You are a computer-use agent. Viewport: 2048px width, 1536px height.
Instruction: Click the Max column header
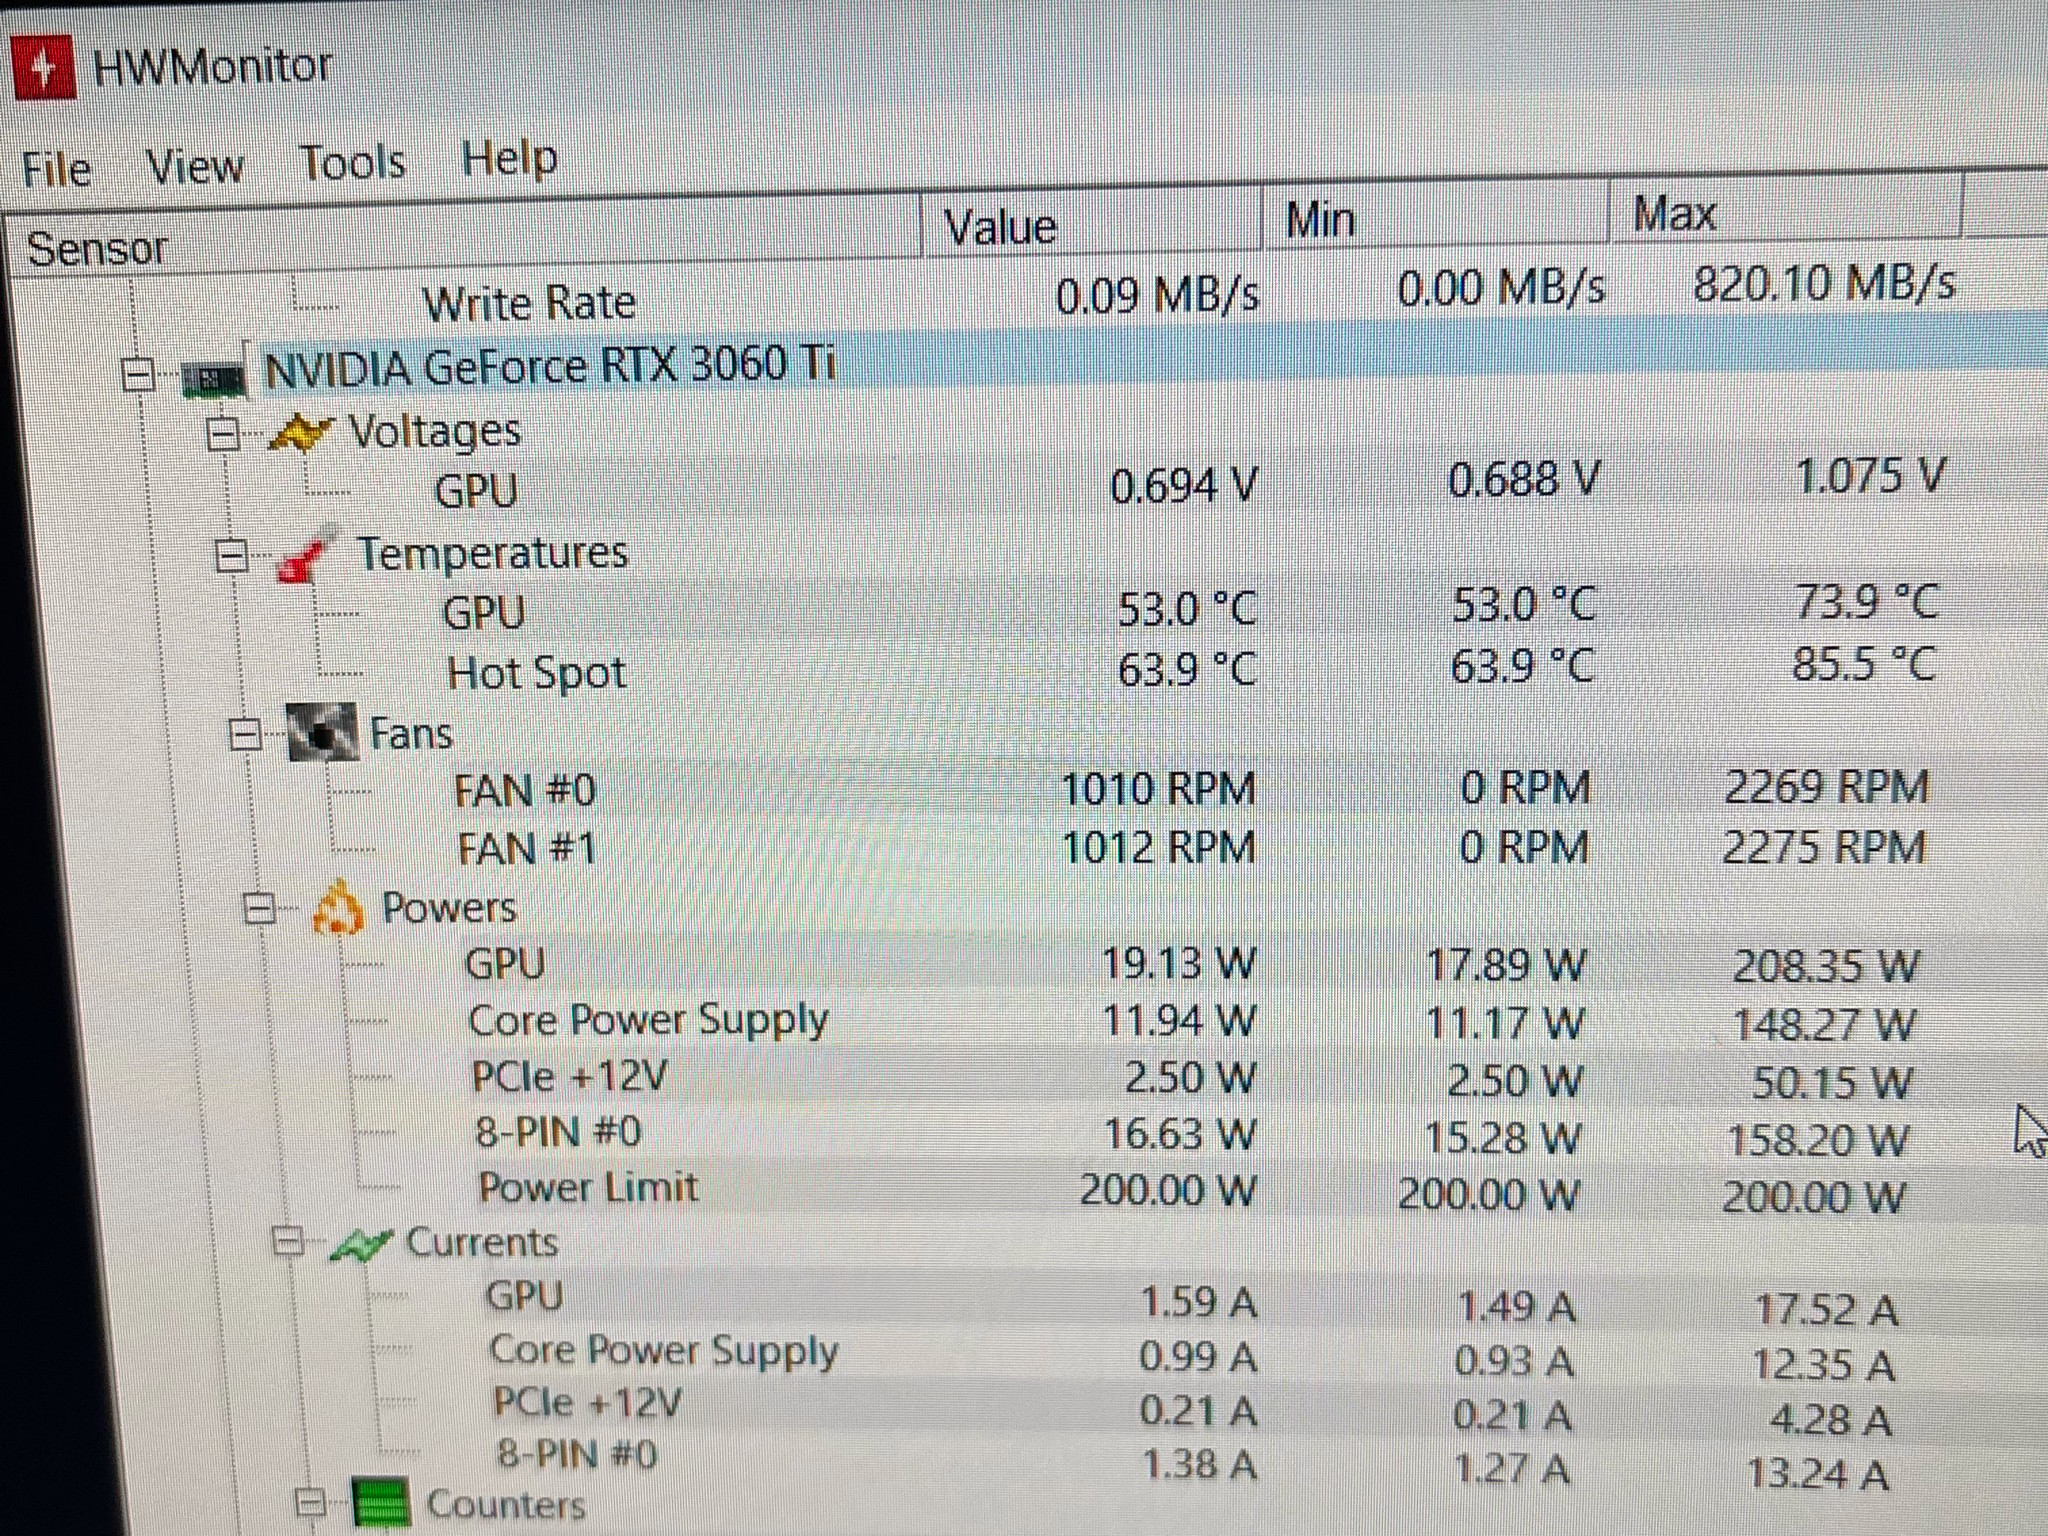[1785, 211]
